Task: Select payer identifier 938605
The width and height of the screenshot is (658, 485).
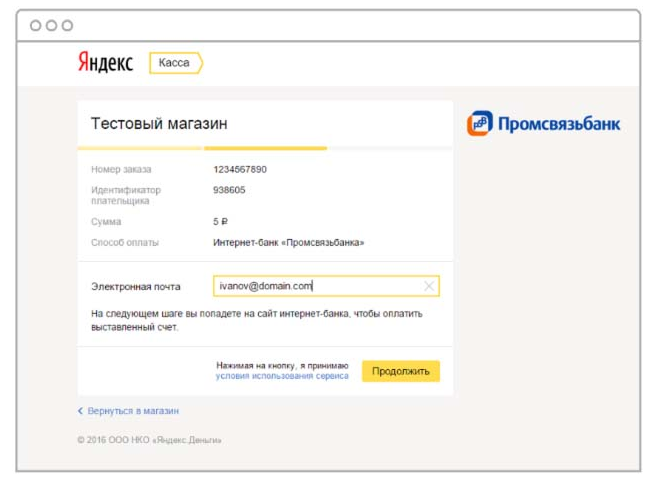Action: (x=229, y=190)
